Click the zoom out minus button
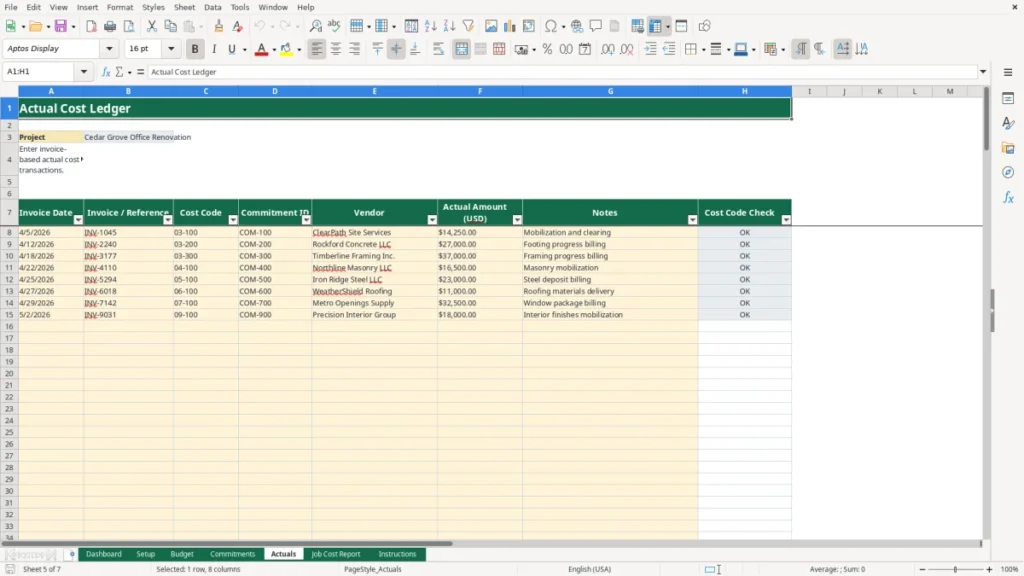 (922, 569)
